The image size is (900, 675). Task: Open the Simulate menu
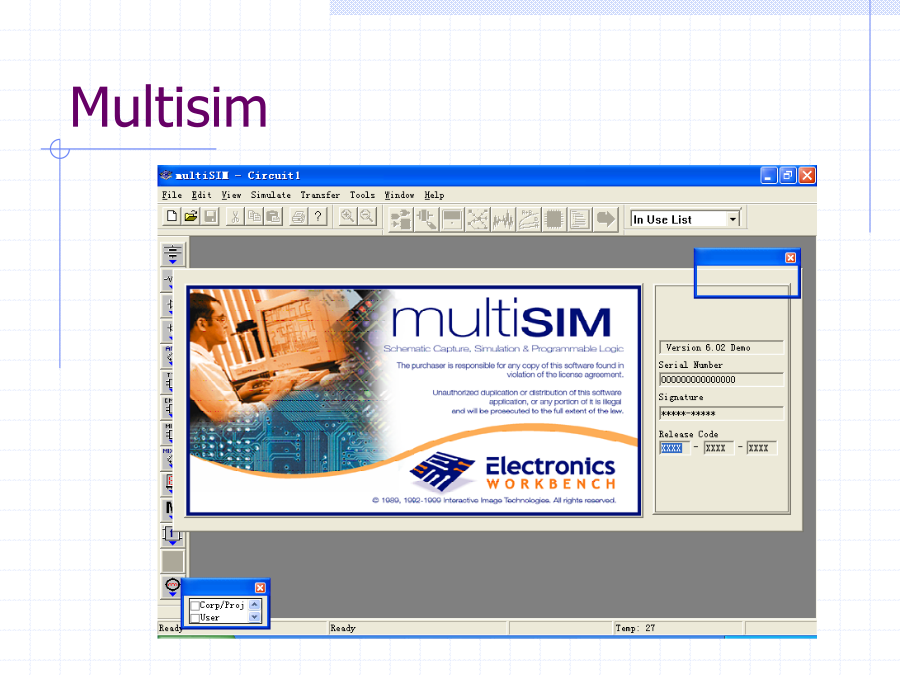click(x=270, y=195)
